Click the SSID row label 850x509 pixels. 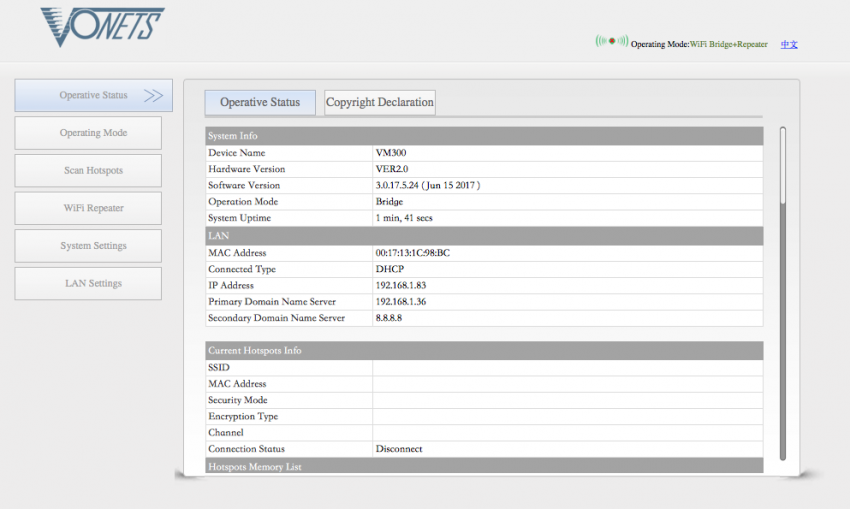219,368
